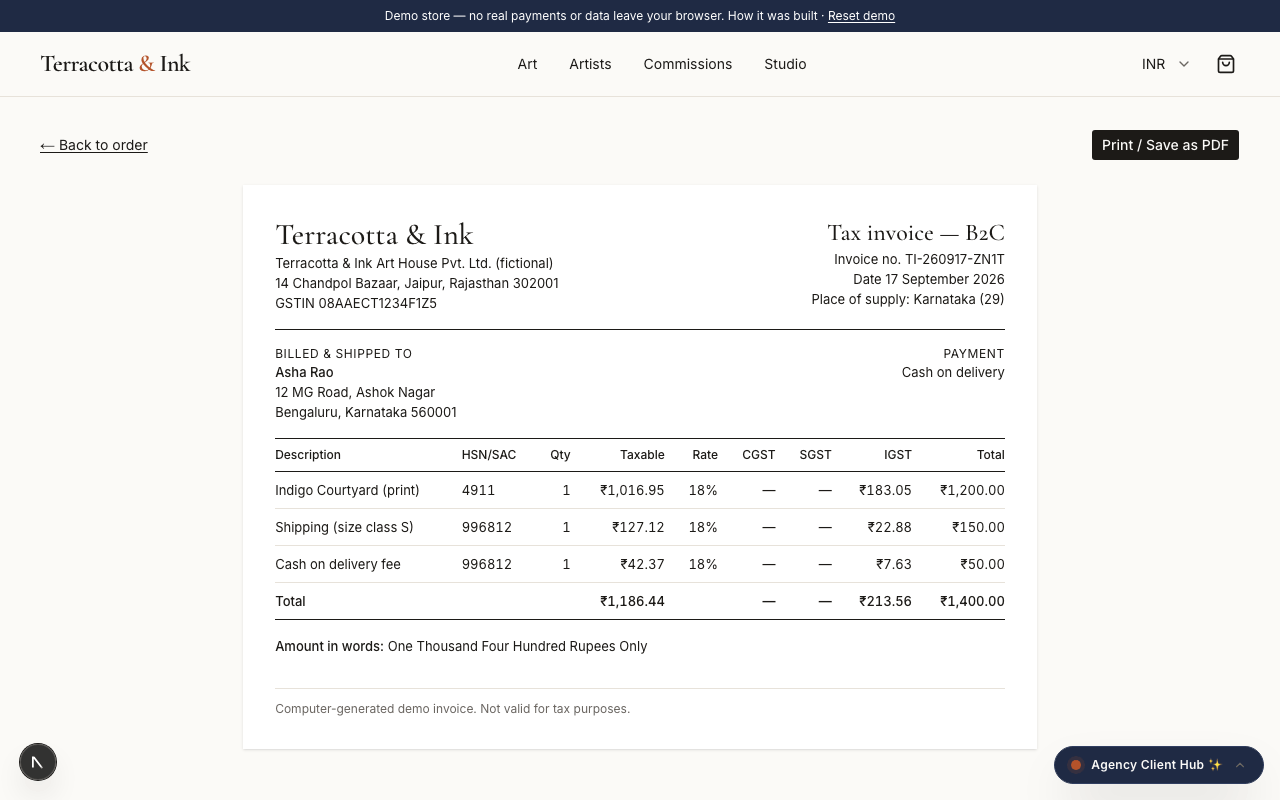Click the Cash on delivery fee IGST ₹7.63

tap(894, 564)
